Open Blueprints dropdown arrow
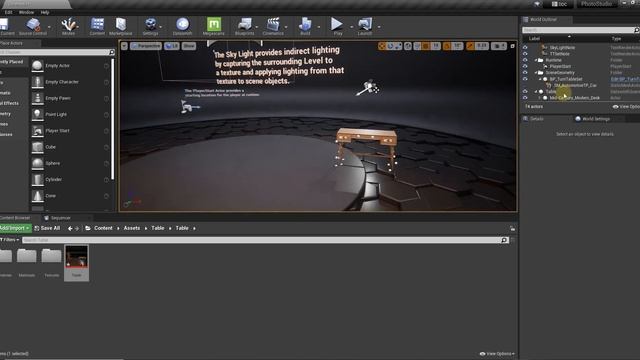640x360 pixels. (257, 27)
